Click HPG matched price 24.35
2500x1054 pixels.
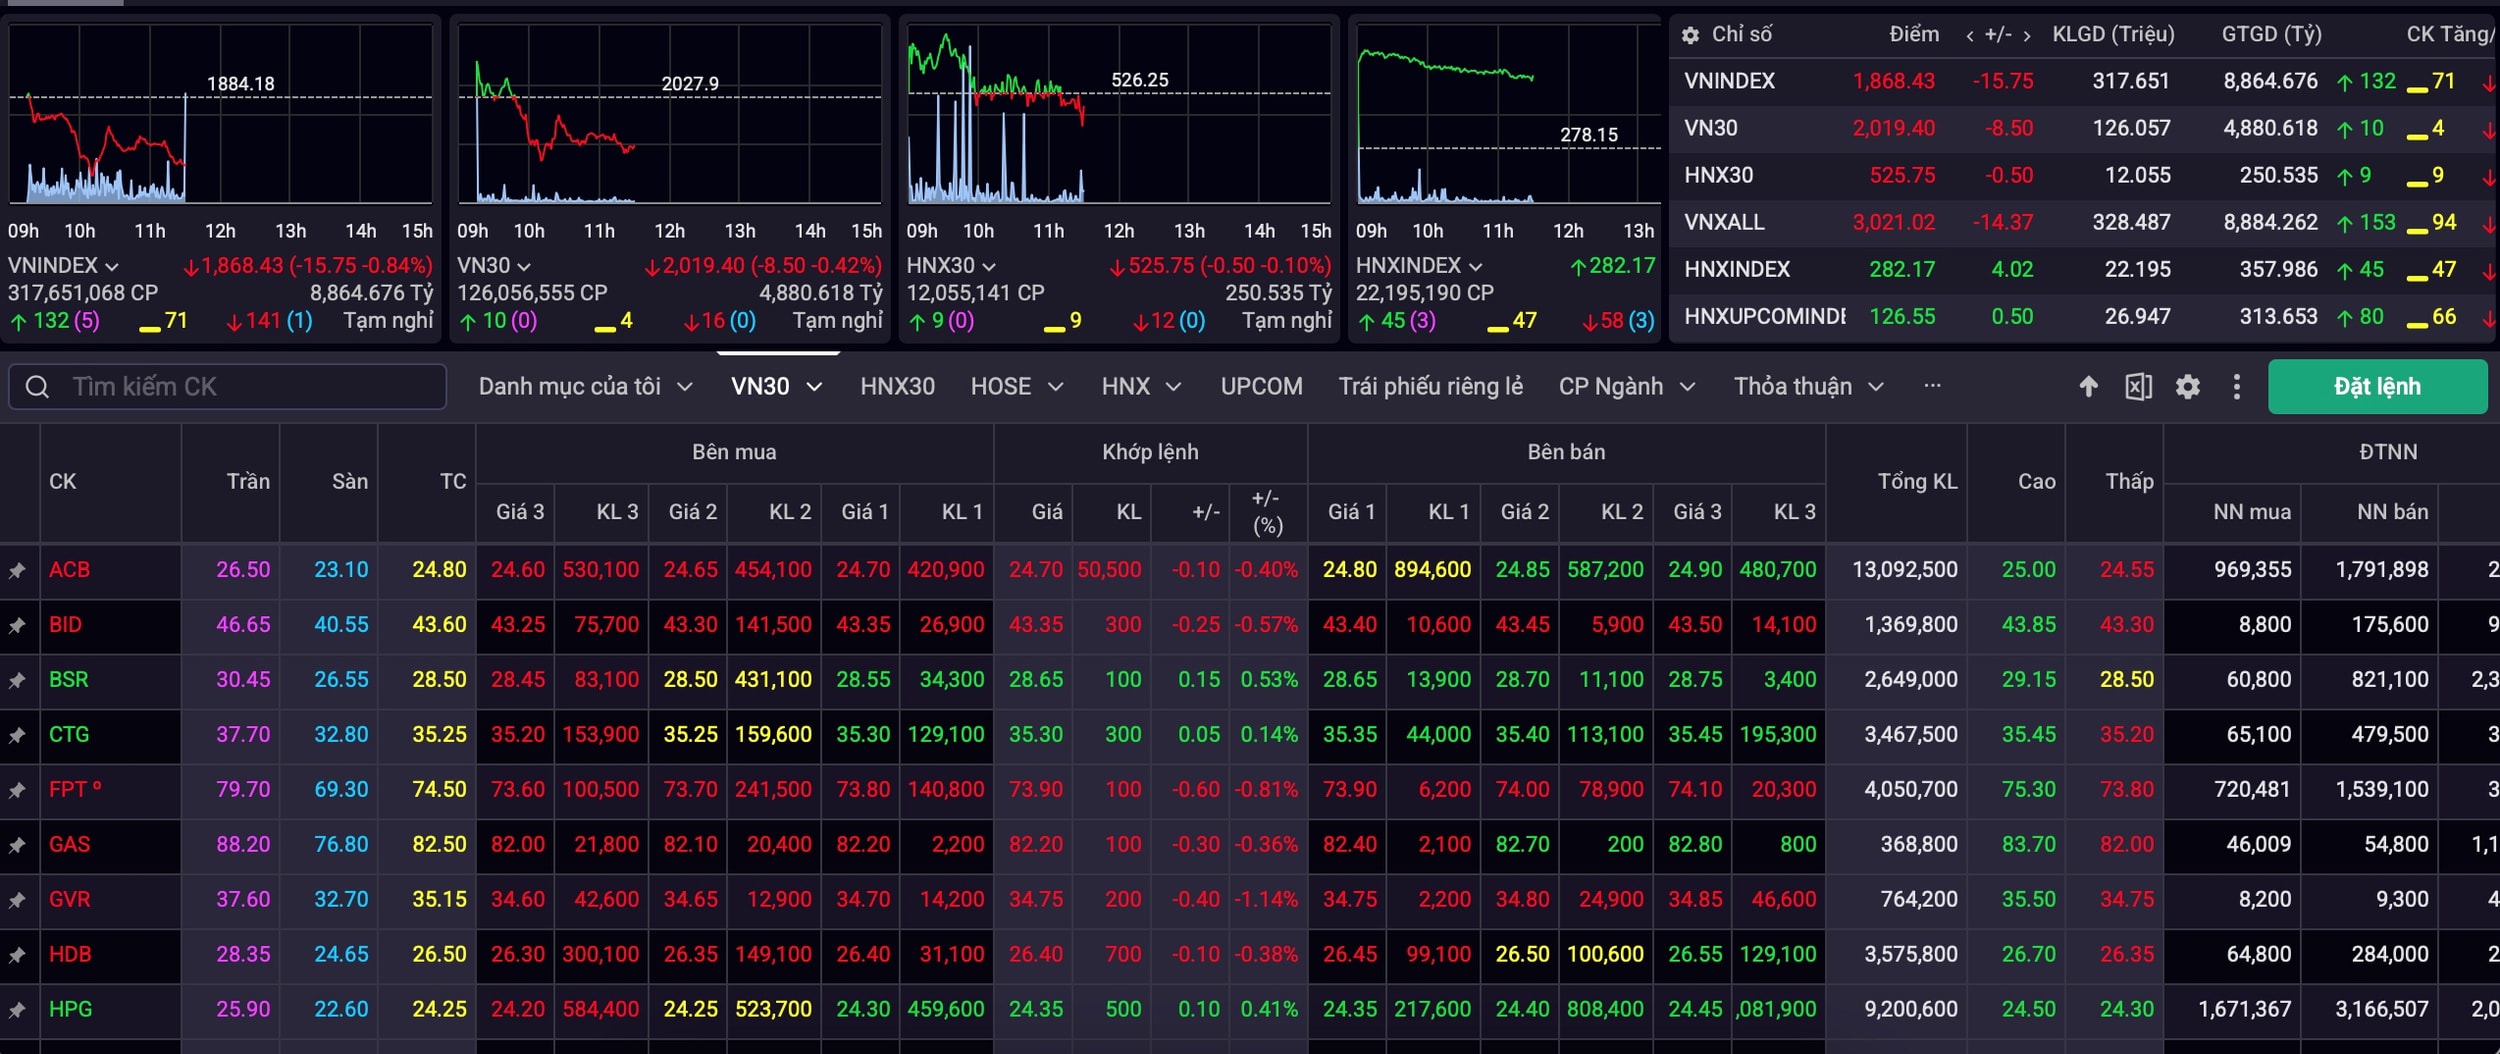click(1035, 1010)
